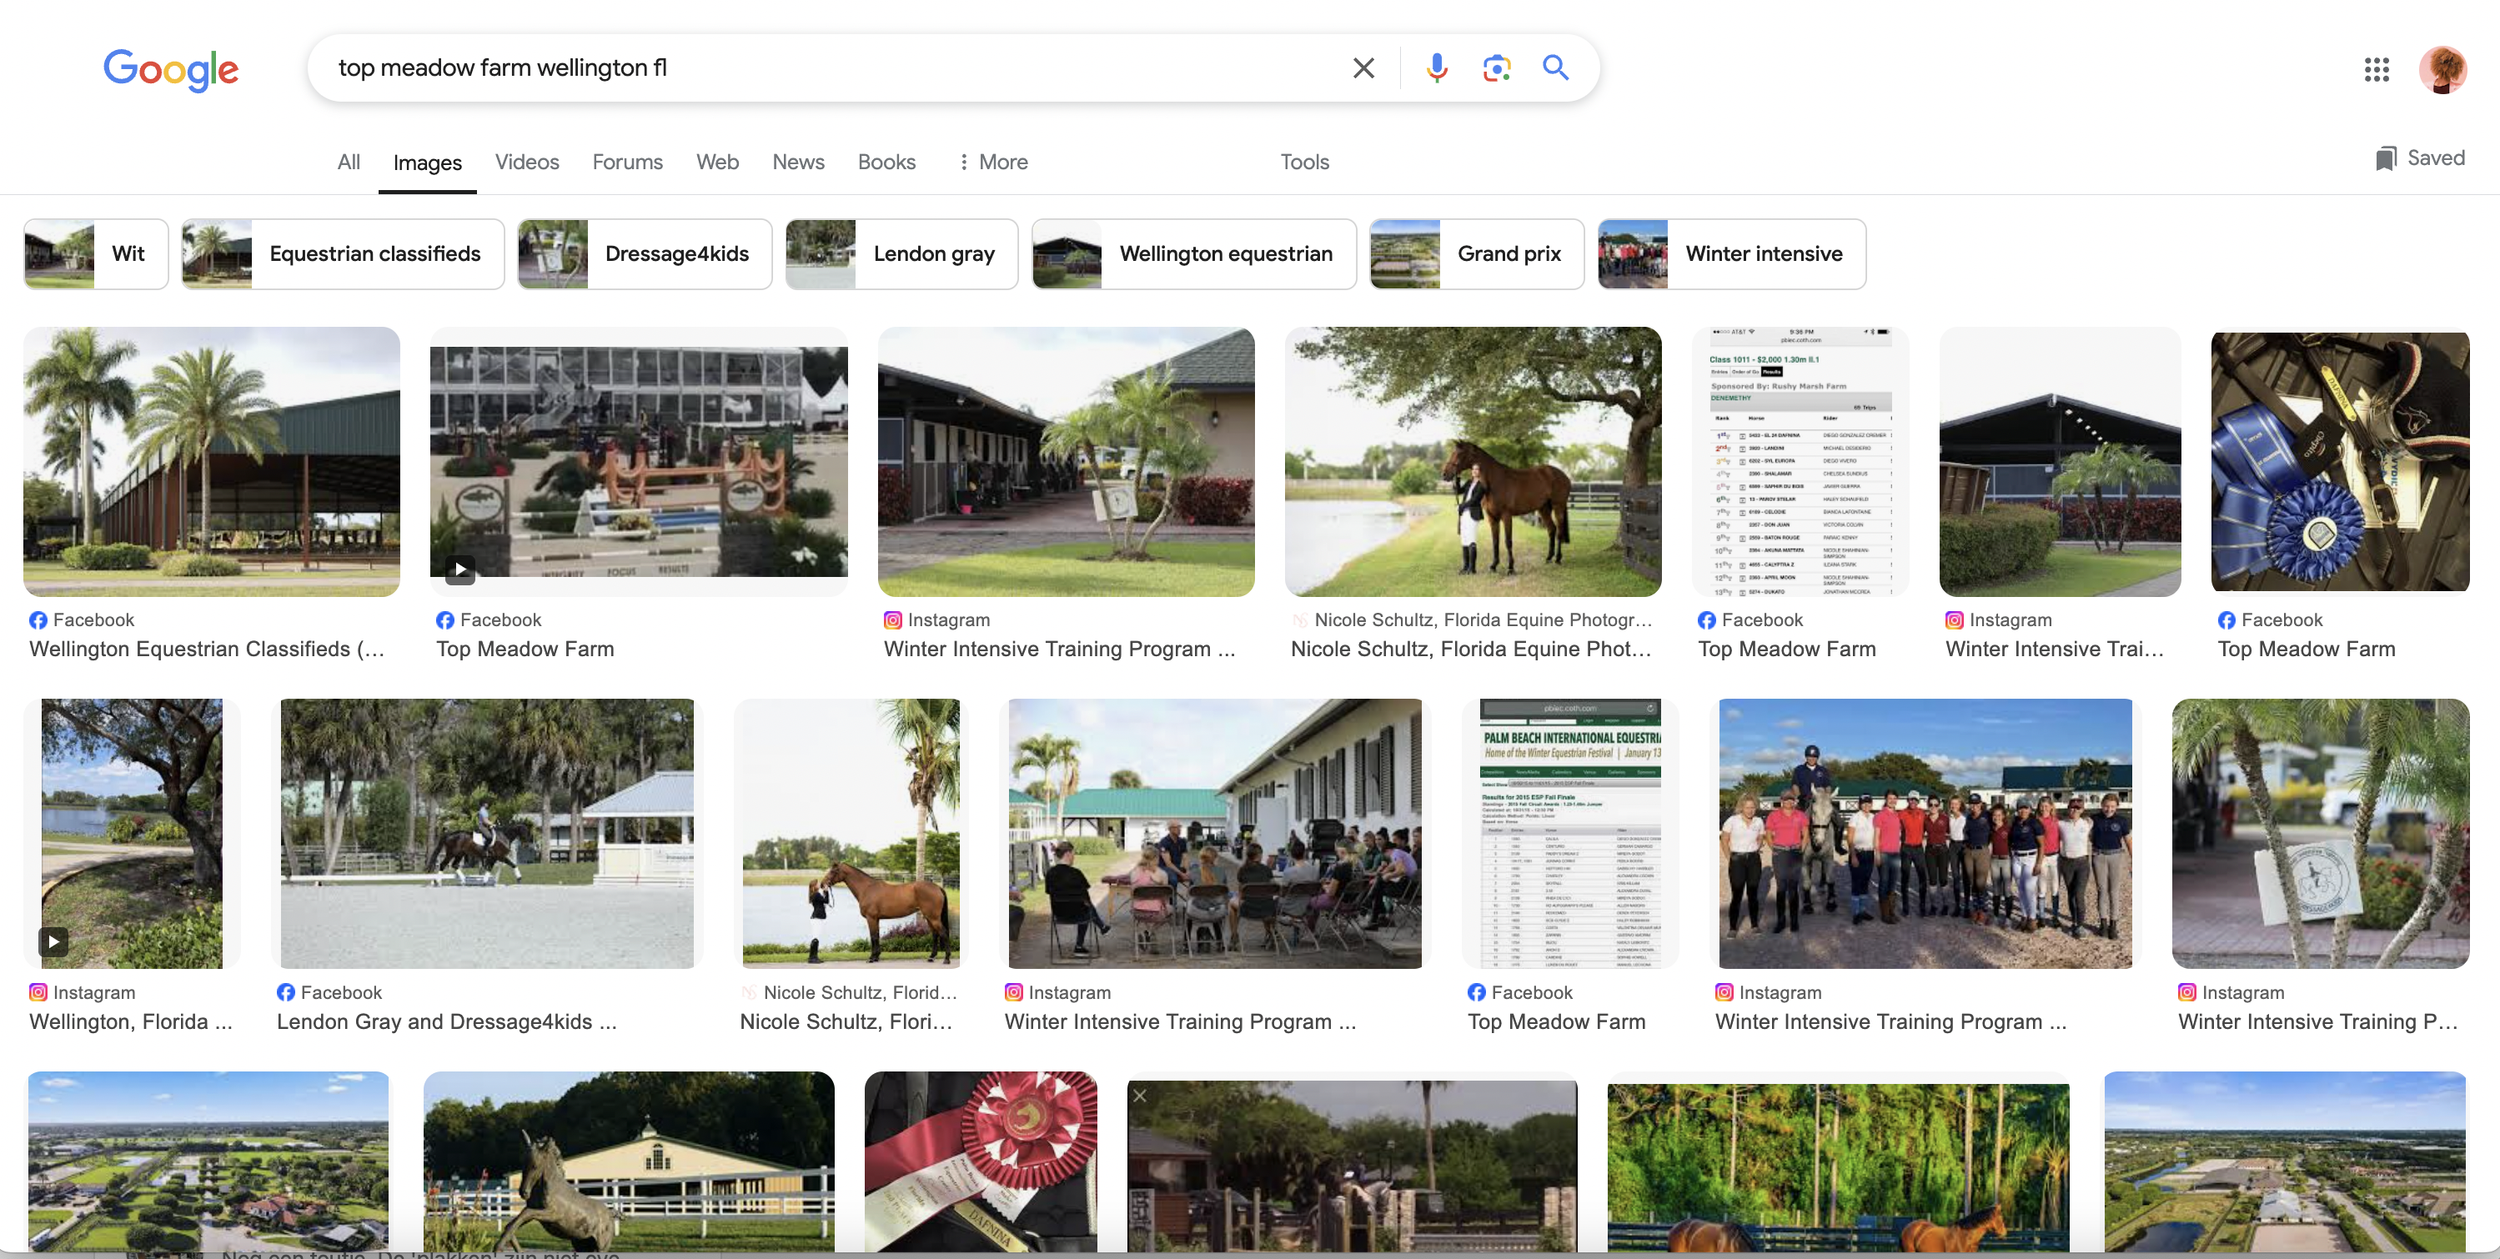
Task: Switch to the News tab
Action: click(x=797, y=162)
